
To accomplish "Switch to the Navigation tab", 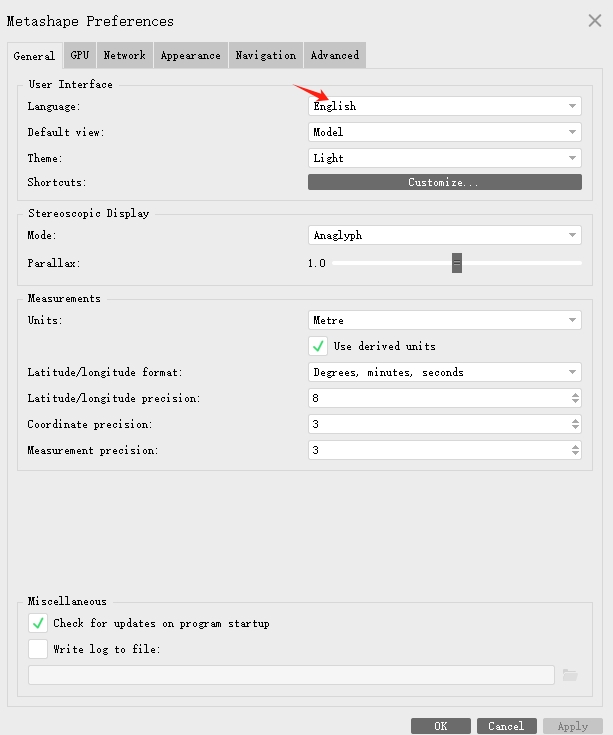I will 265,55.
